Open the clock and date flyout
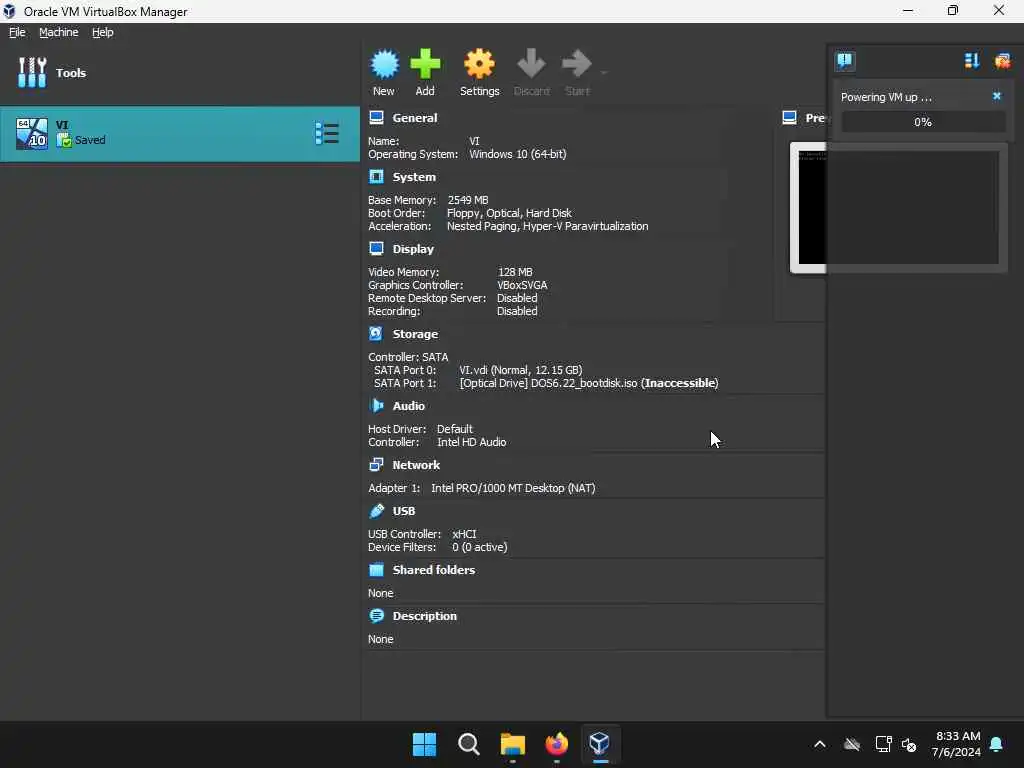This screenshot has width=1024, height=768. pyautogui.click(x=957, y=744)
